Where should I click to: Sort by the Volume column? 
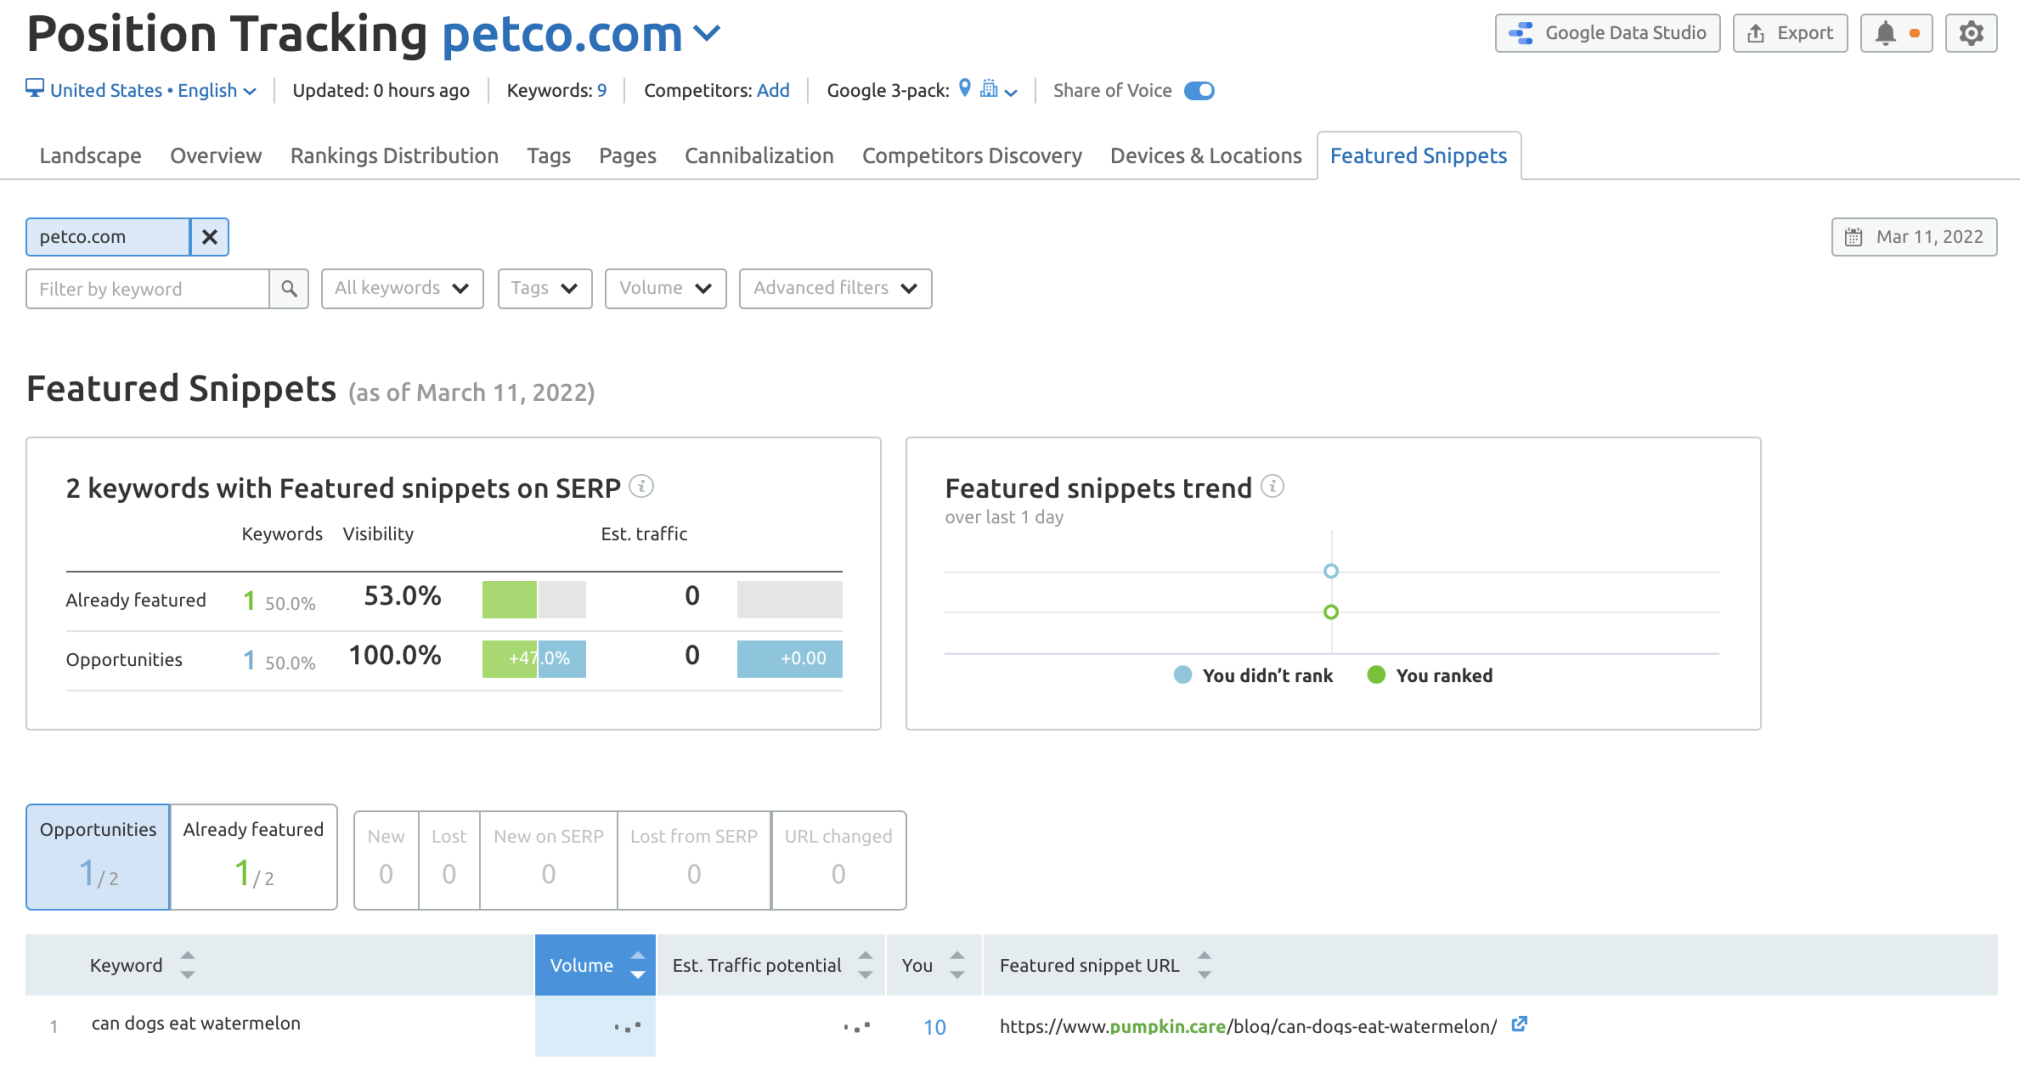click(x=595, y=965)
